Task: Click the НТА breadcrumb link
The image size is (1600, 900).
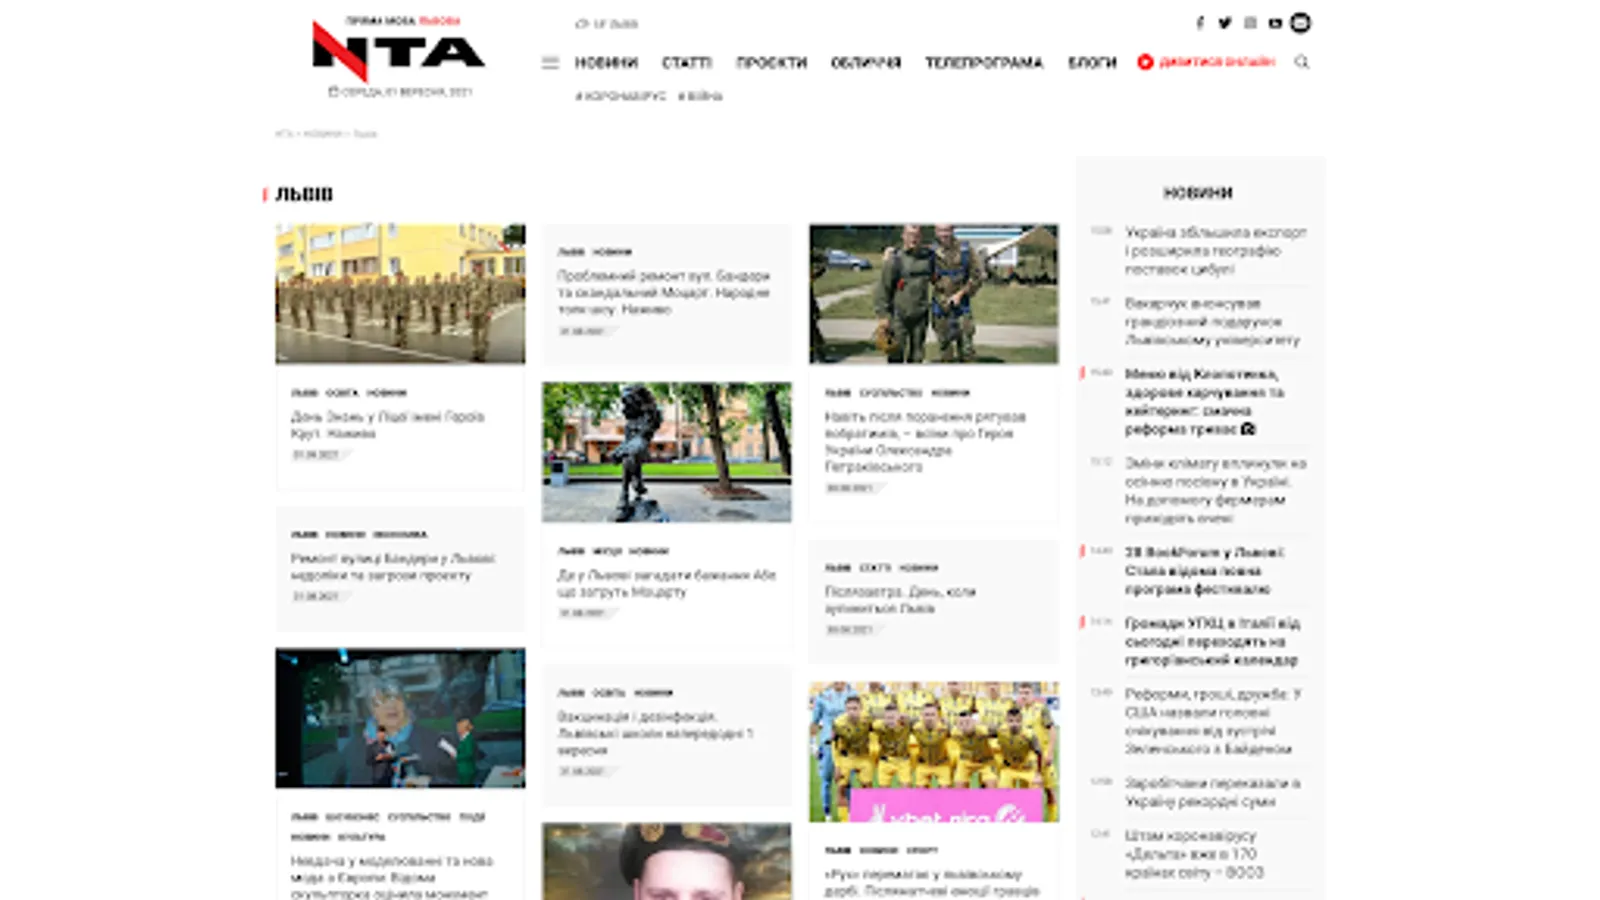Action: pos(284,133)
